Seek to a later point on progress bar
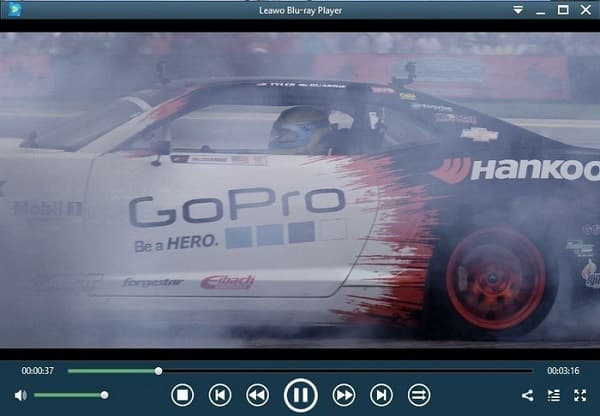 [347, 371]
